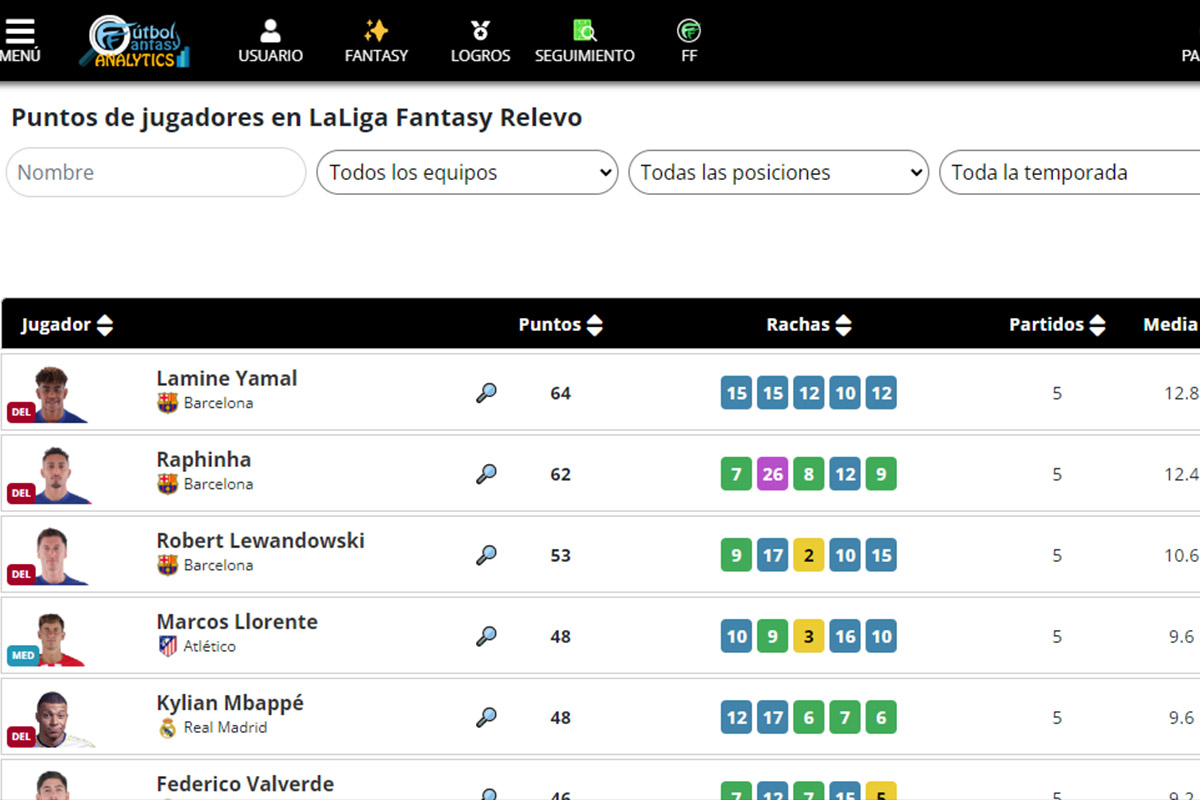Click Barcelona crest in Lamine Yamal row
The height and width of the screenshot is (800, 1200).
tap(168, 403)
